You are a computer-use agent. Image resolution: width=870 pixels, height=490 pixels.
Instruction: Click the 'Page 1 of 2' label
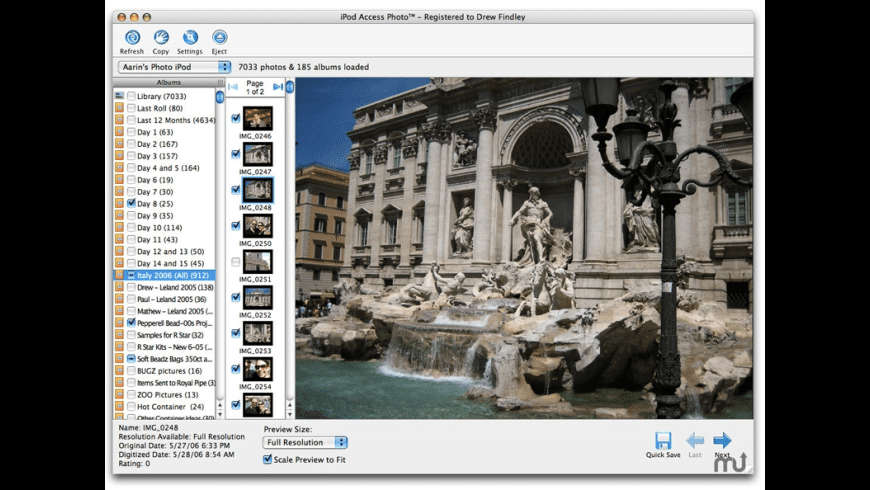pos(255,87)
